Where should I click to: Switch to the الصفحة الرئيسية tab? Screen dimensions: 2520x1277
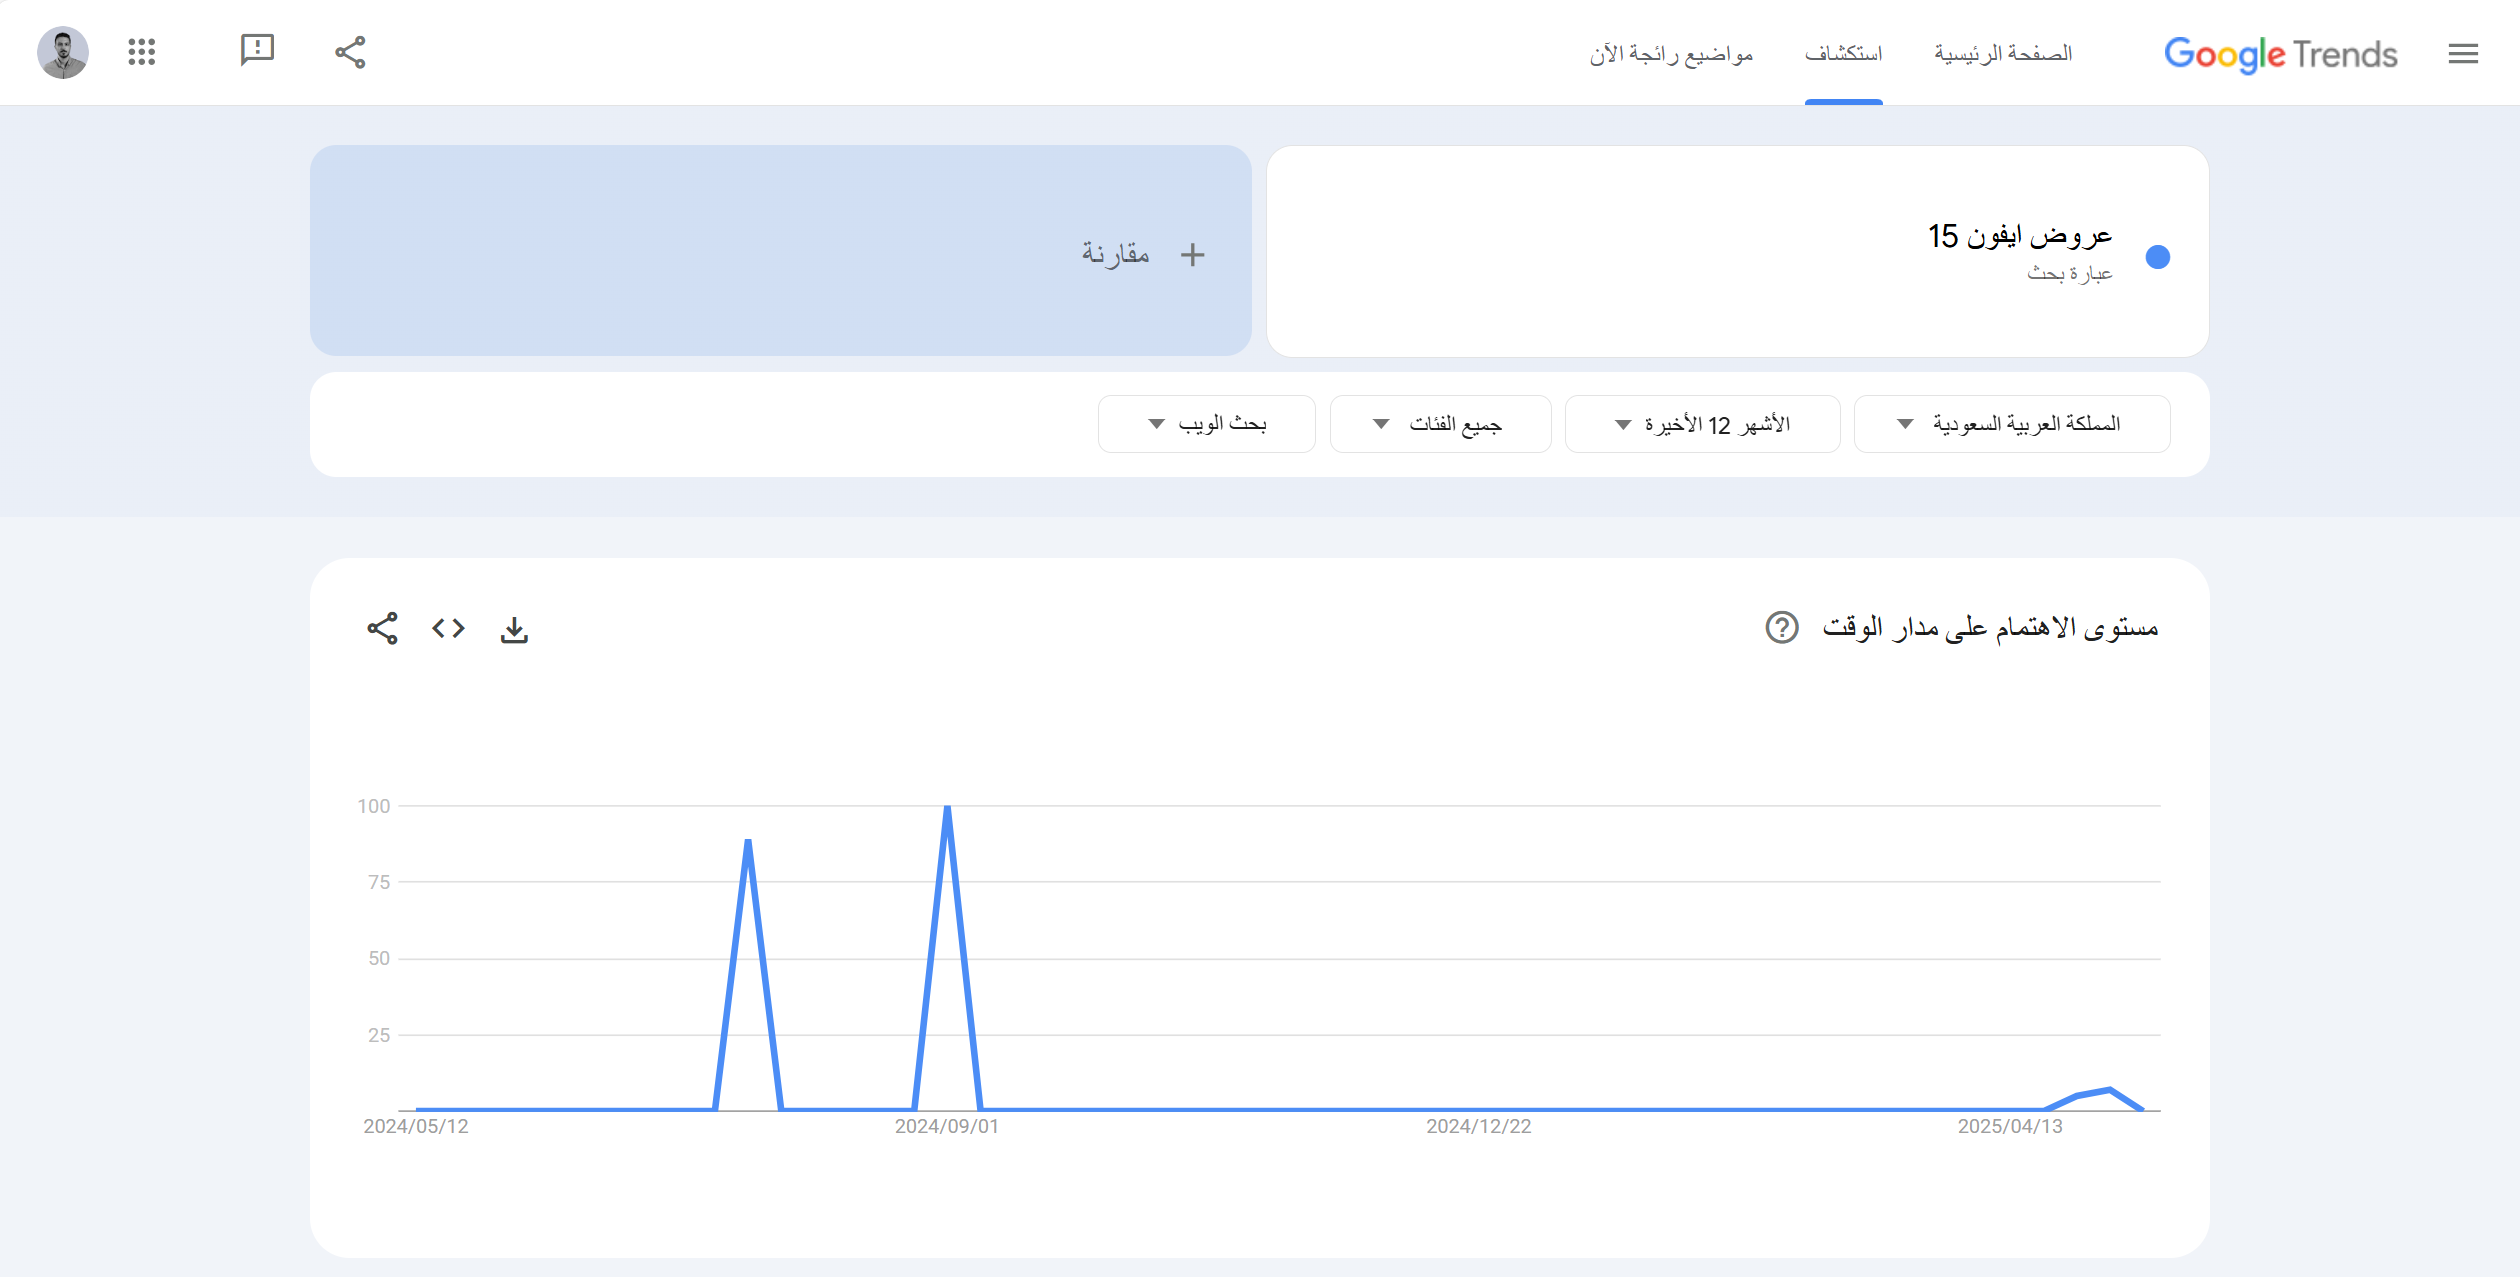(x=2002, y=53)
